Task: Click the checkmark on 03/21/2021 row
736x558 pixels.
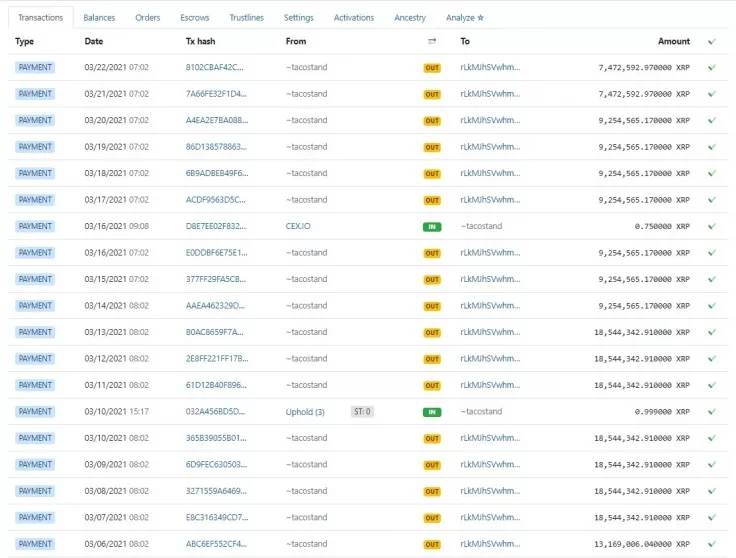Action: click(x=712, y=94)
